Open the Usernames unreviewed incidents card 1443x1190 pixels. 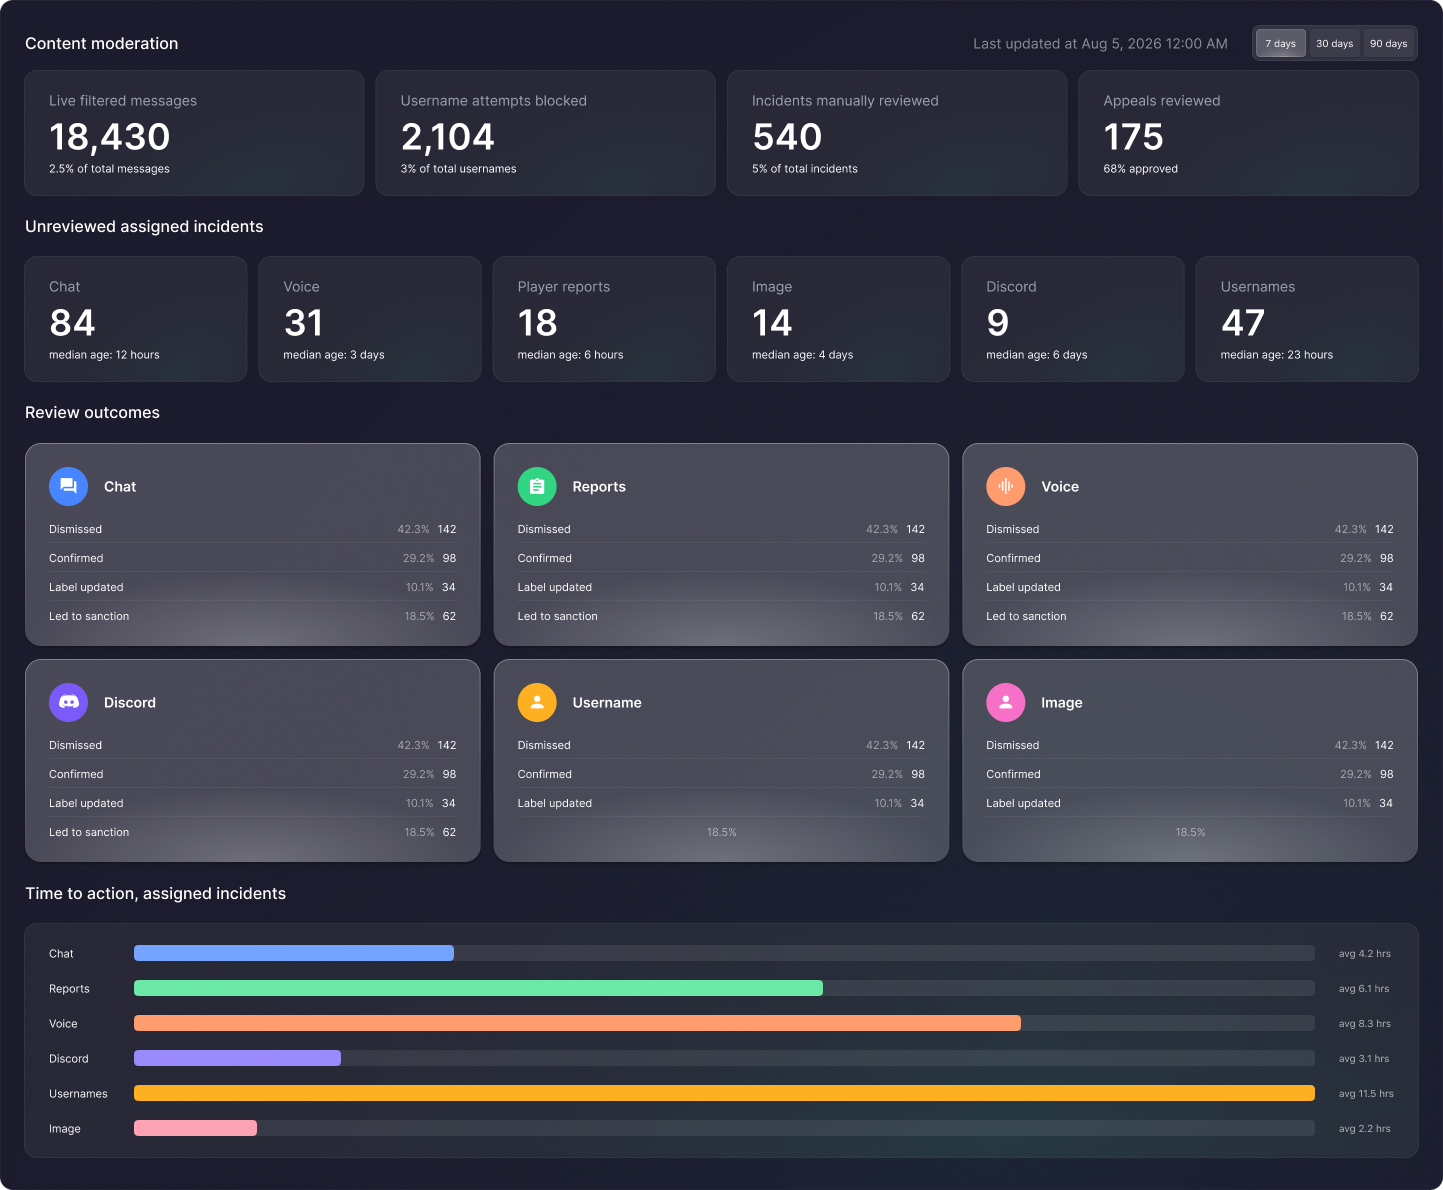[1307, 319]
